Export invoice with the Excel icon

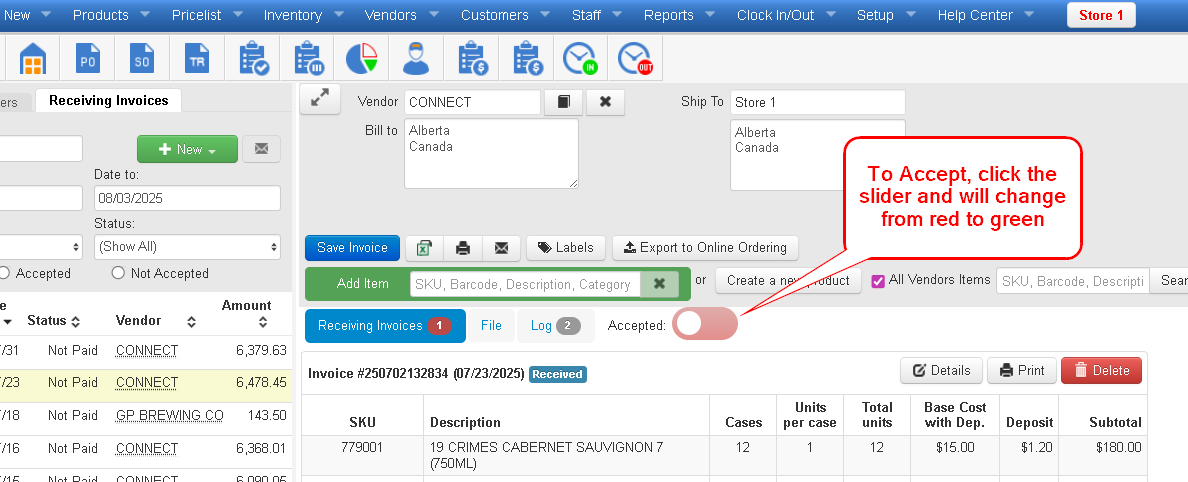pyautogui.click(x=424, y=248)
